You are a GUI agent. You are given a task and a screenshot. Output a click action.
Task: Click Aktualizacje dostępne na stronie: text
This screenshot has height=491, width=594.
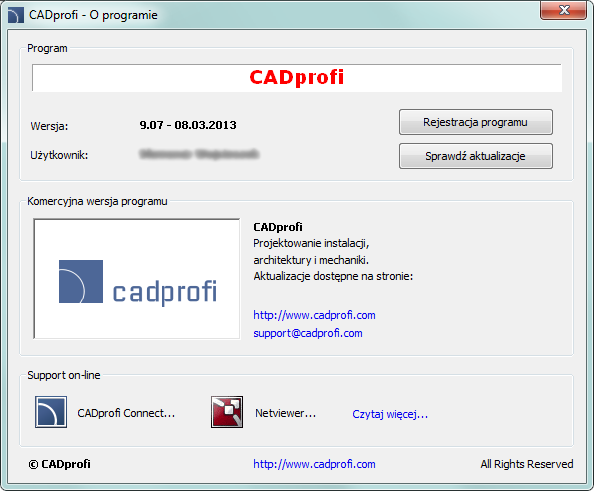coord(333,276)
